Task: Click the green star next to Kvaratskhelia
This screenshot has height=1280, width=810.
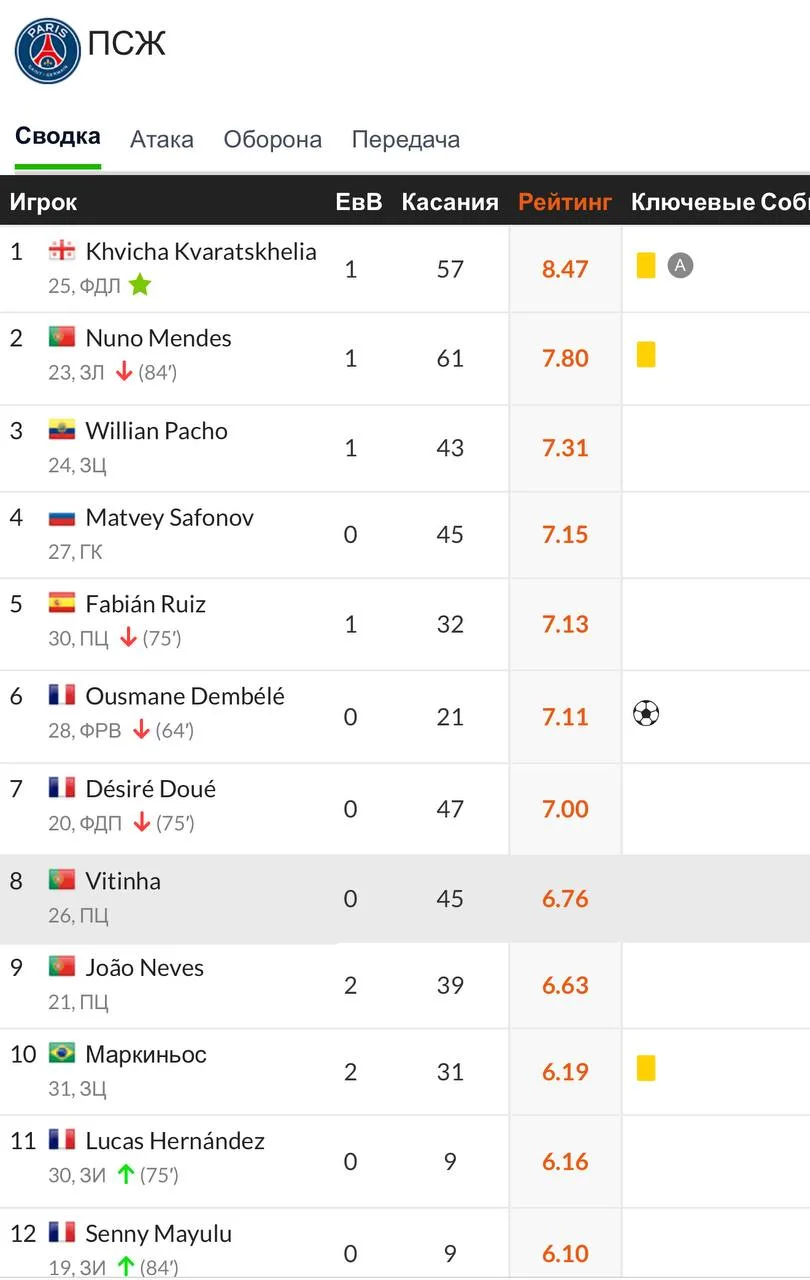Action: (x=140, y=286)
